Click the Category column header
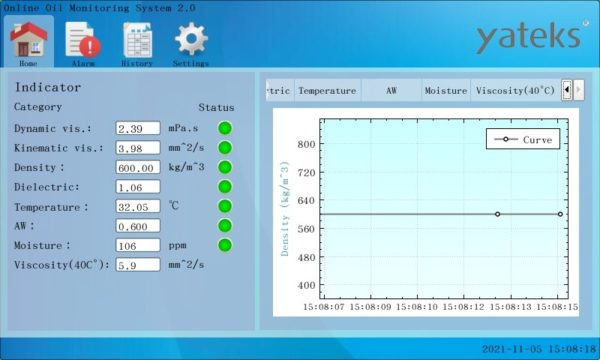Image resolution: width=600 pixels, height=360 pixels. 38,107
